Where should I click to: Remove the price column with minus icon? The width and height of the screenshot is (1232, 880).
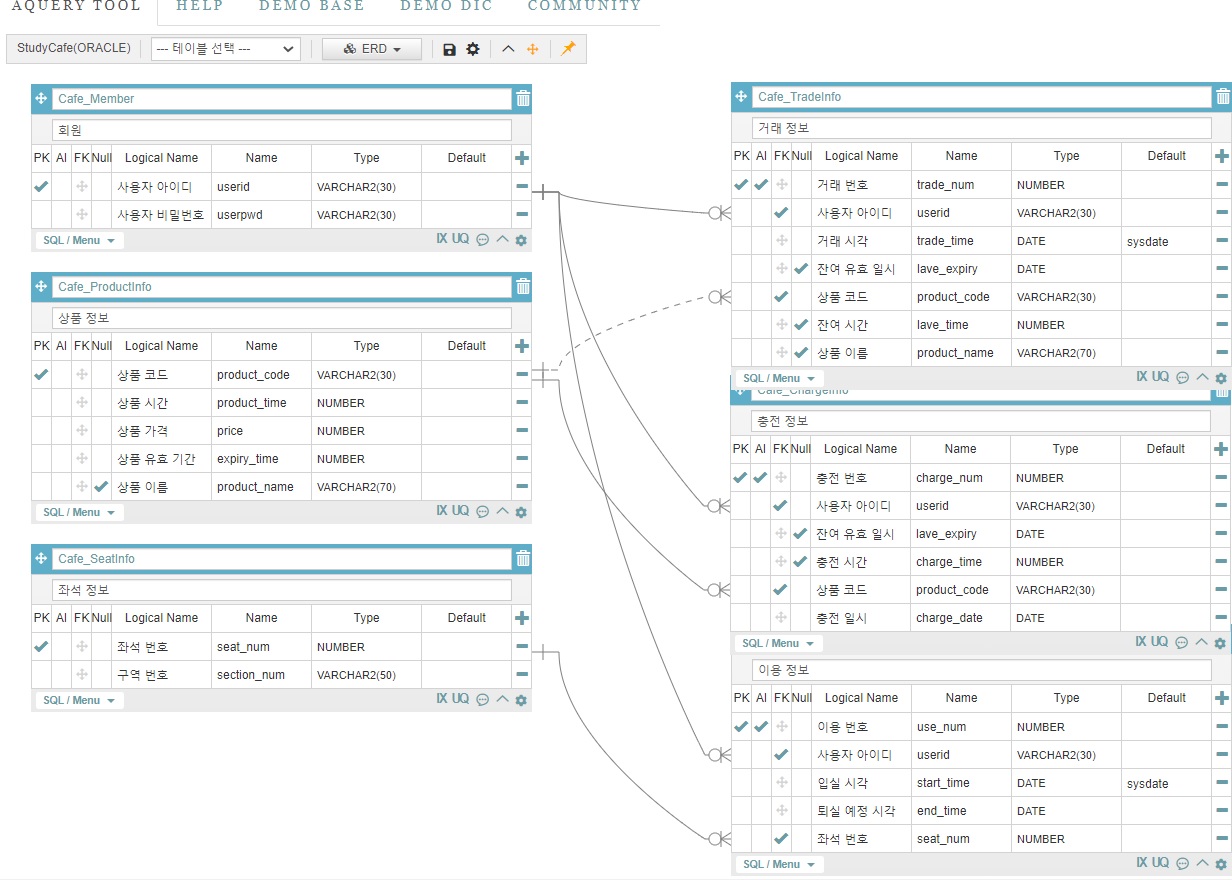[522, 431]
